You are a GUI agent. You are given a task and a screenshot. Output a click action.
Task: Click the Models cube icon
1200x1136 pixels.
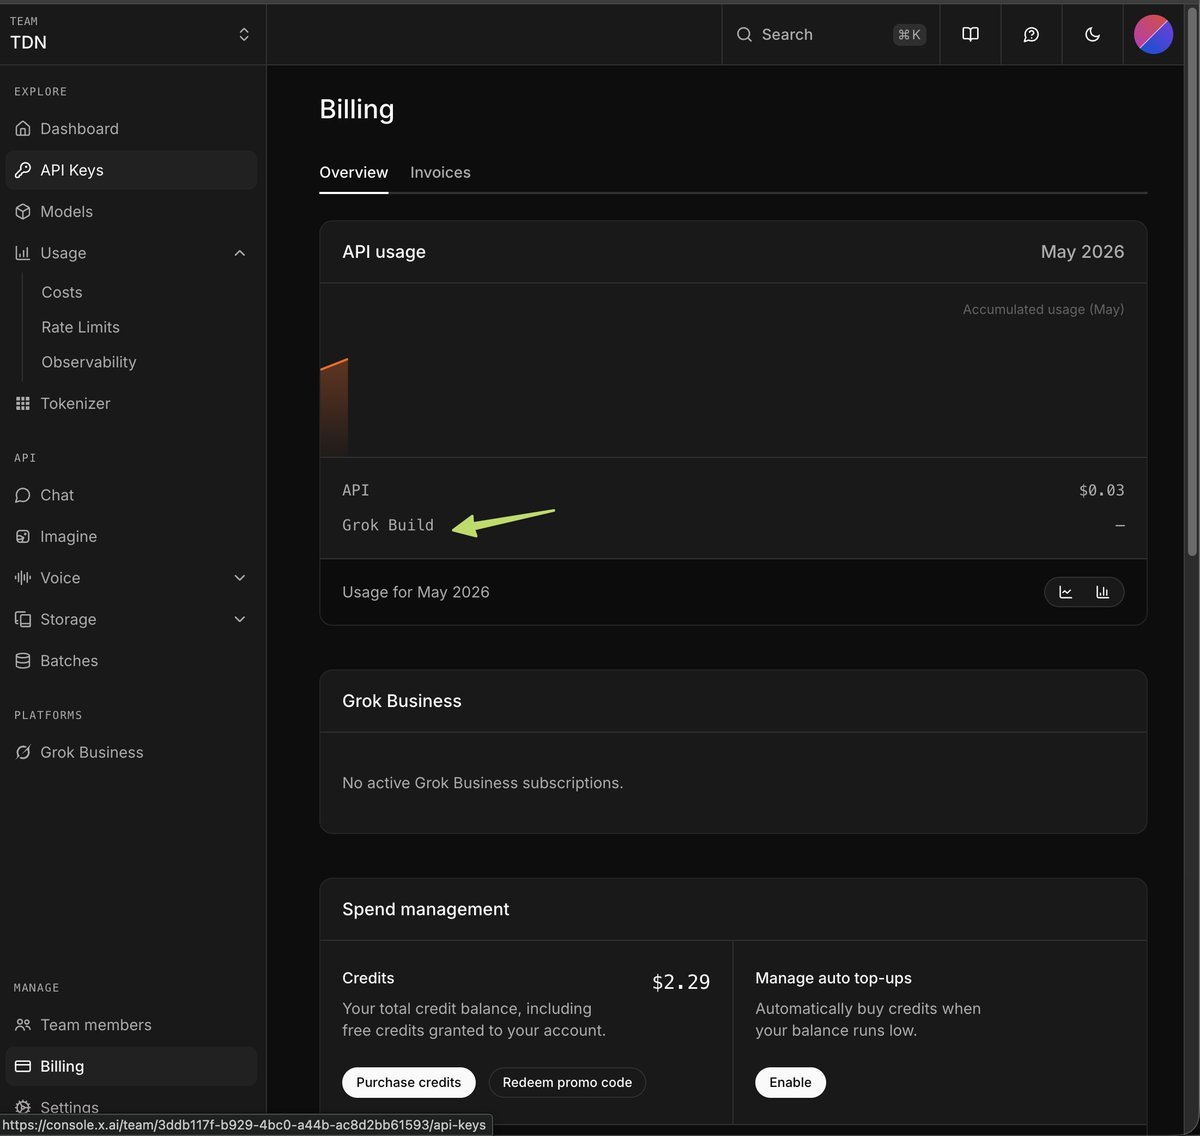pyautogui.click(x=23, y=212)
